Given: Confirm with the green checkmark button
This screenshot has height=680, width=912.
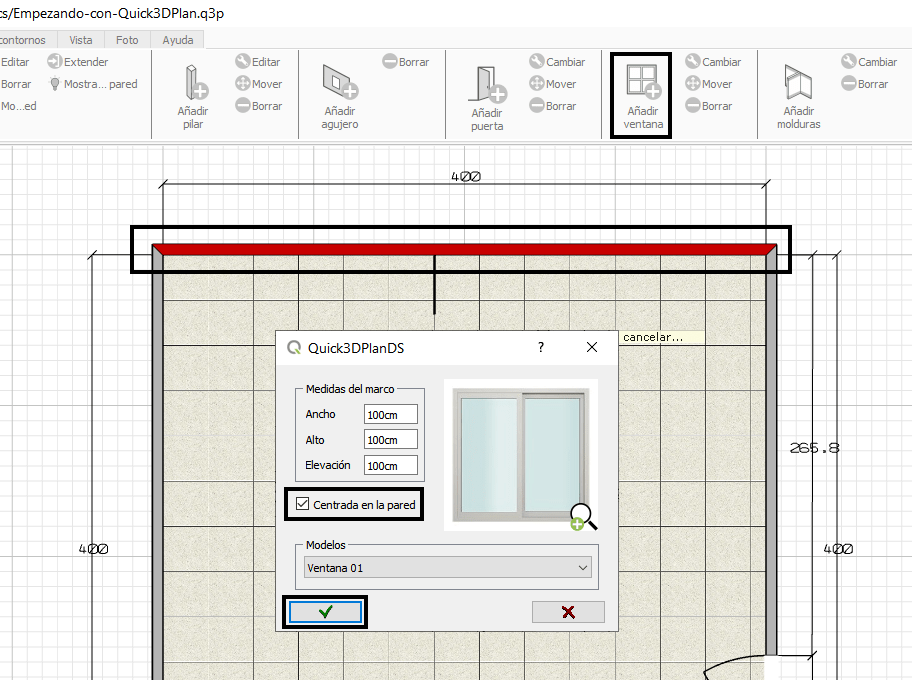Looking at the screenshot, I should pos(325,612).
